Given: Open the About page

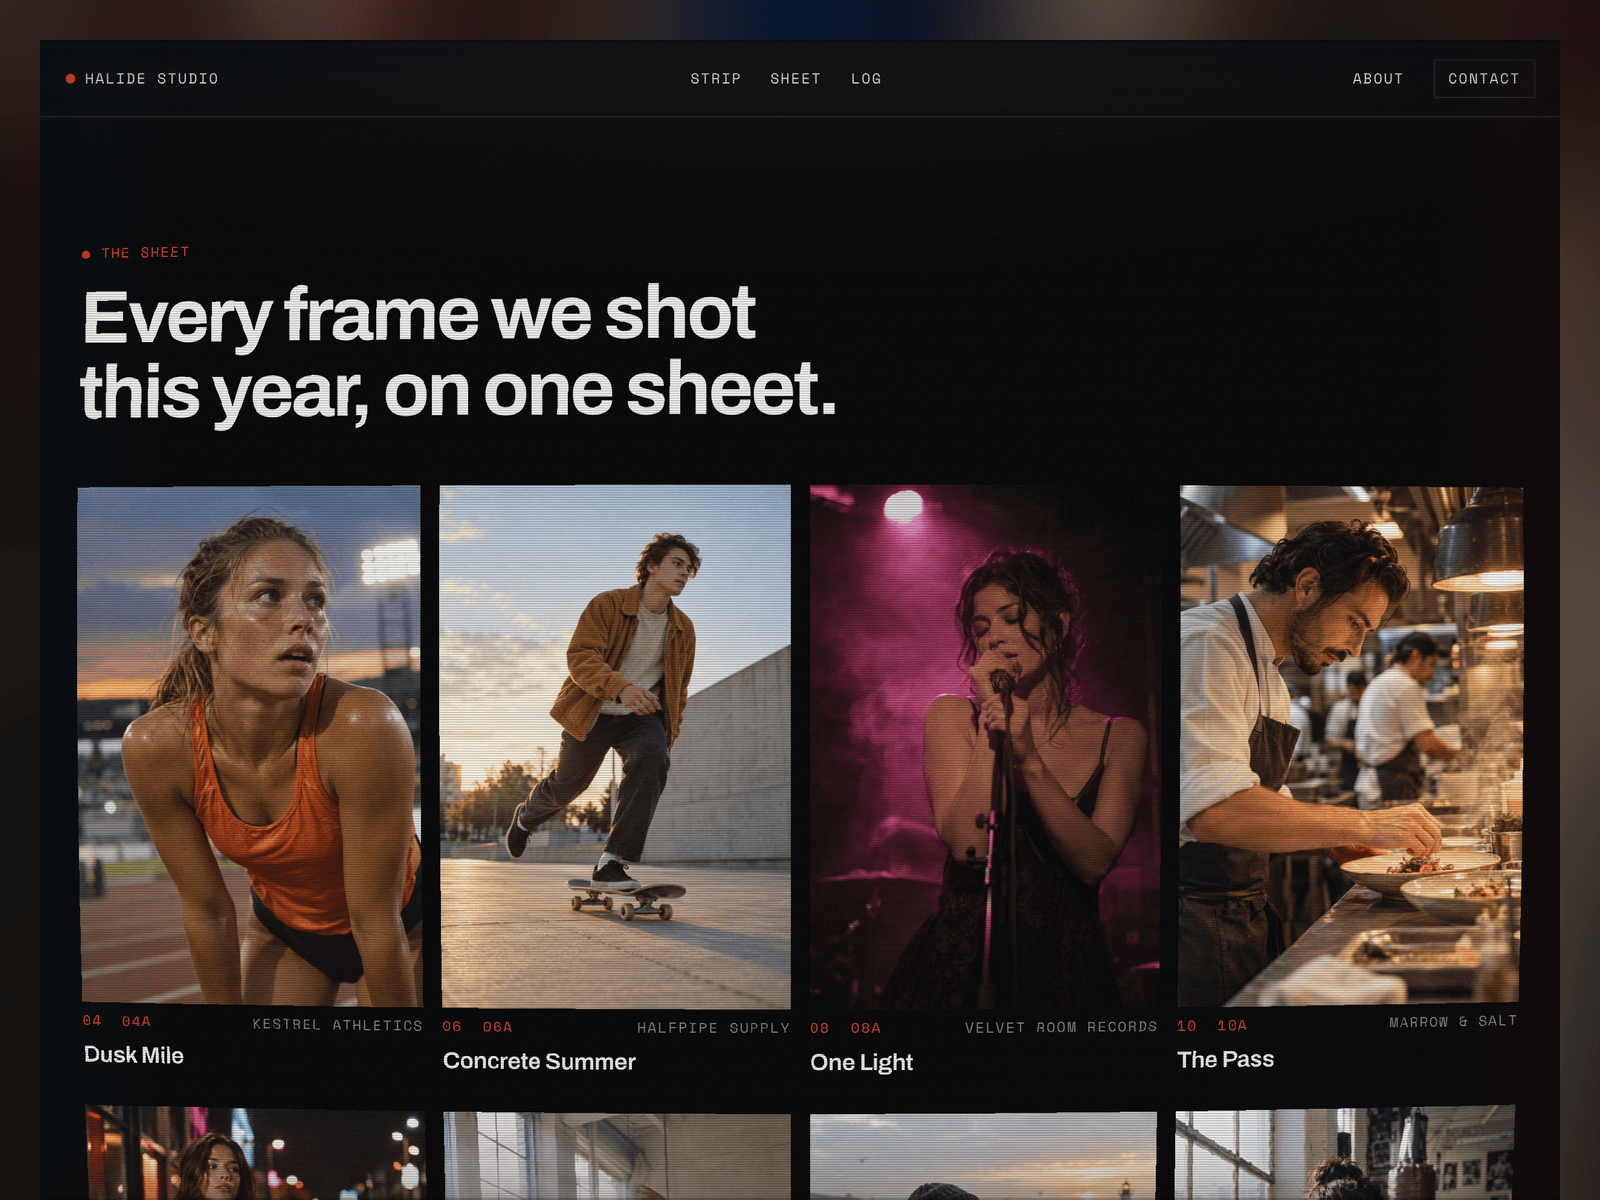Looking at the screenshot, I should pyautogui.click(x=1378, y=79).
